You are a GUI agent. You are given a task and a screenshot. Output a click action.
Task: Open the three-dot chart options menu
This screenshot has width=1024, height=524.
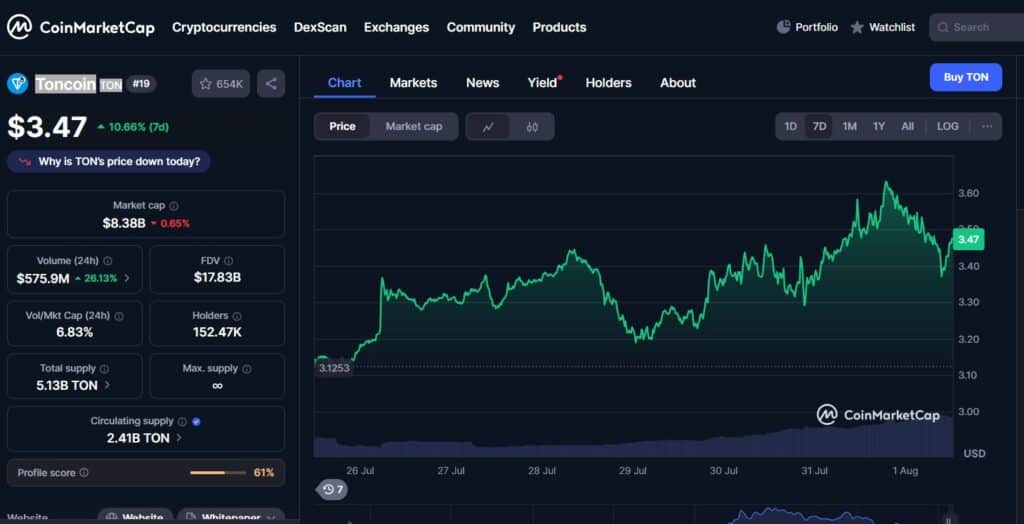987,126
